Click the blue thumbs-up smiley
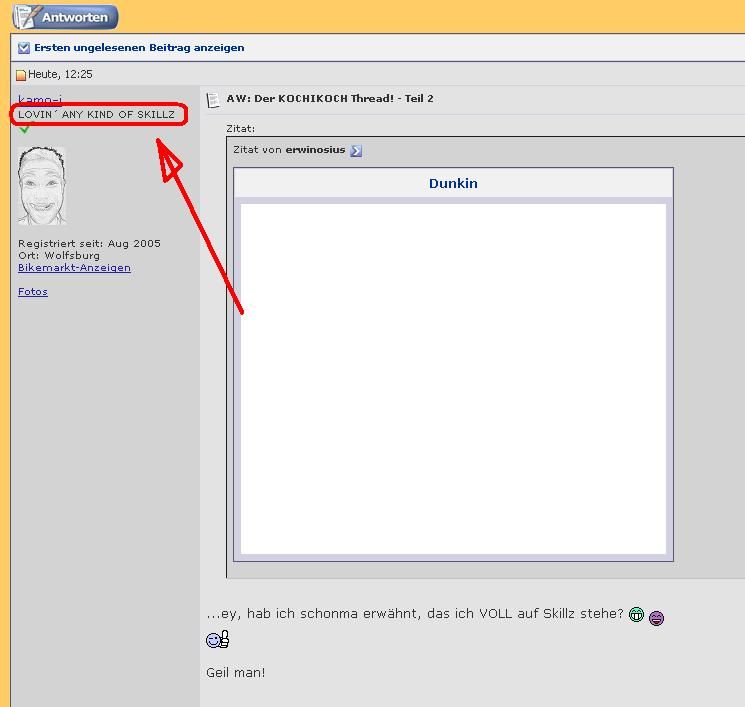745x707 pixels. point(218,639)
